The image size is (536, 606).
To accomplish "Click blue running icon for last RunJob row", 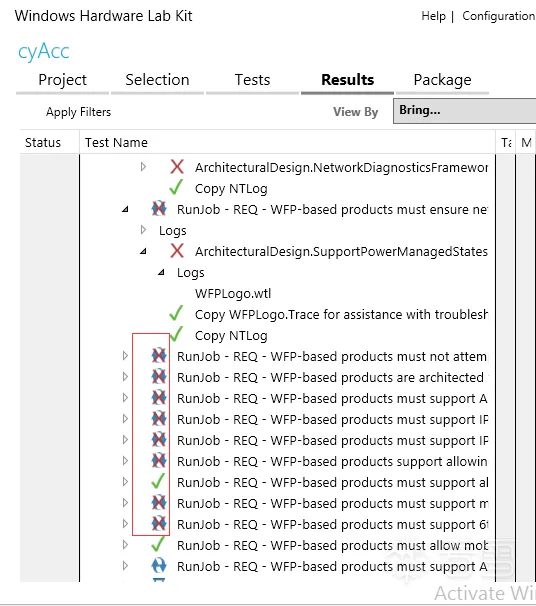I will pos(159,566).
